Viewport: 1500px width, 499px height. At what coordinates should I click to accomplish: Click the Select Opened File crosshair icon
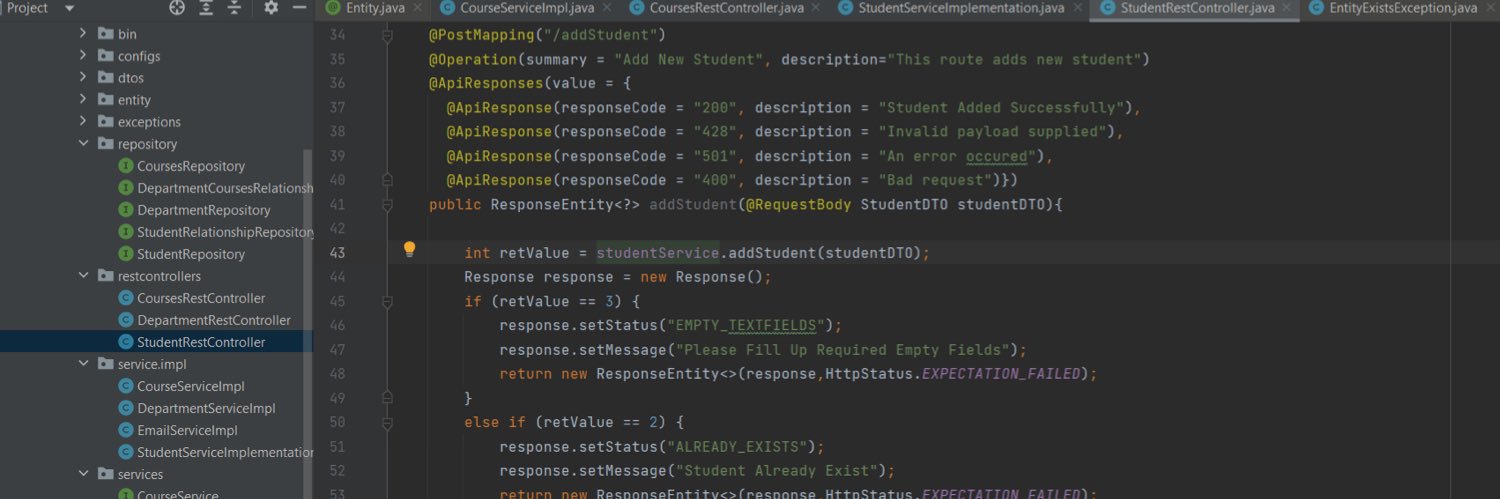click(x=177, y=8)
